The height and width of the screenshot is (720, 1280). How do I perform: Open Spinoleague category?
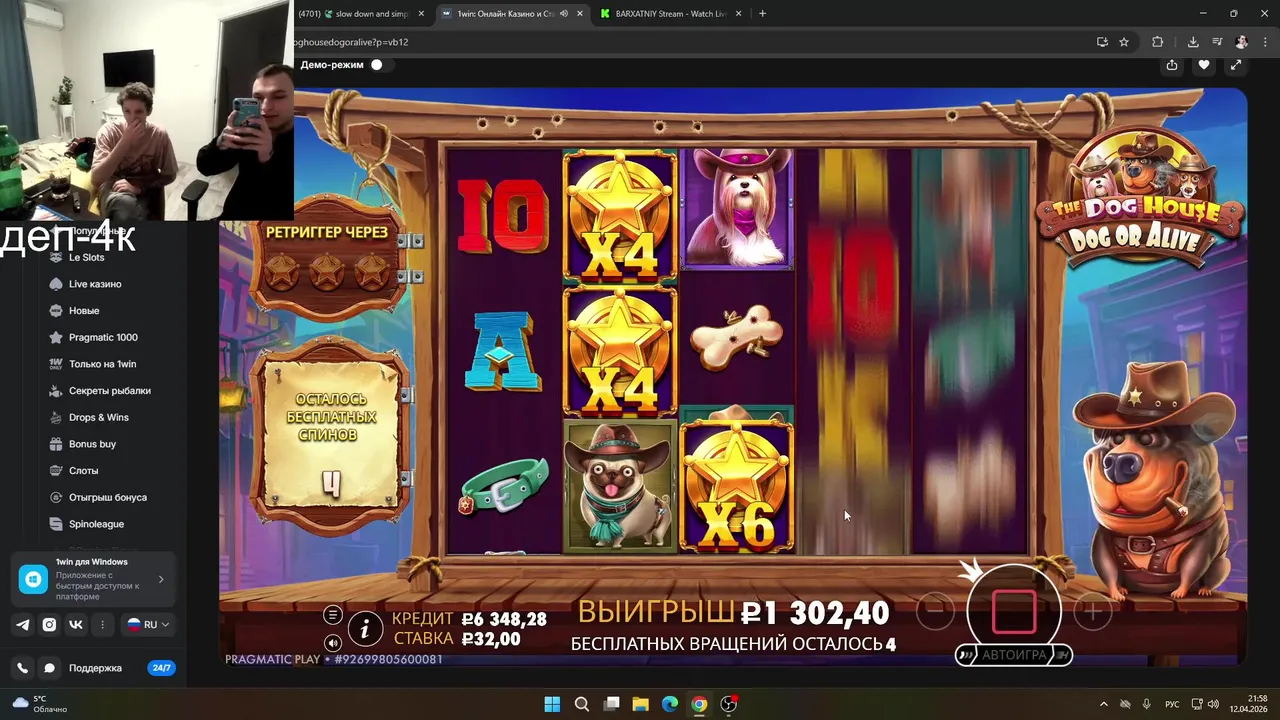(x=96, y=524)
